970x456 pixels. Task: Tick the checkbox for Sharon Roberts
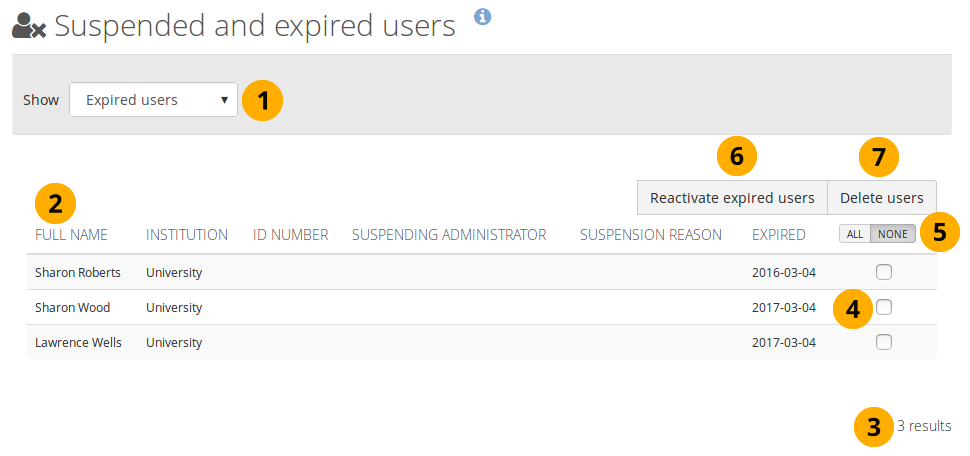[x=883, y=272]
